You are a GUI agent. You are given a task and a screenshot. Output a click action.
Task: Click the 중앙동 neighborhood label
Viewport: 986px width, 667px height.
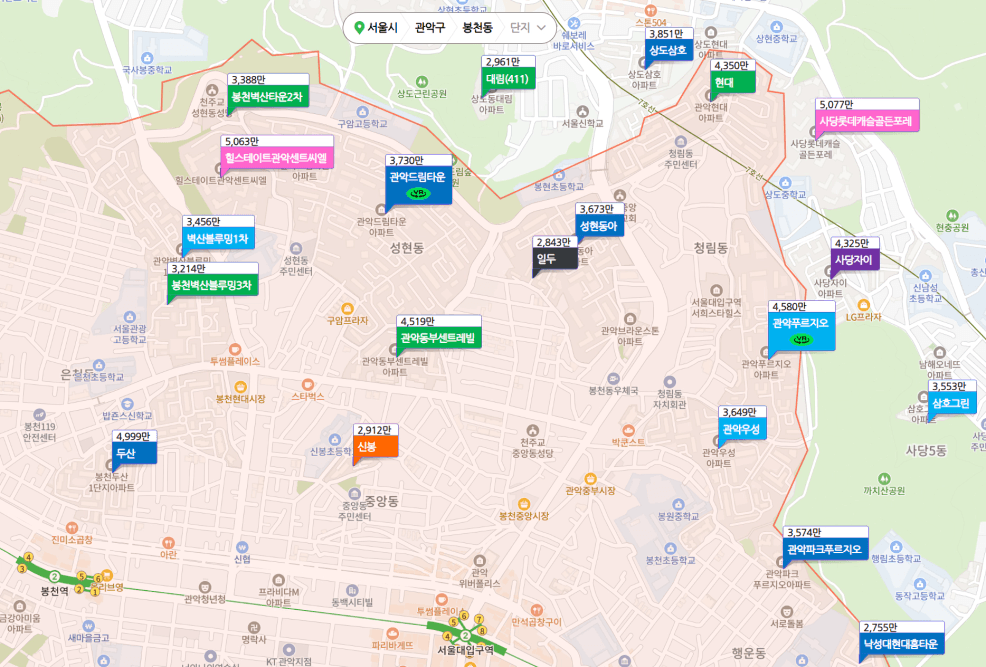tap(381, 501)
